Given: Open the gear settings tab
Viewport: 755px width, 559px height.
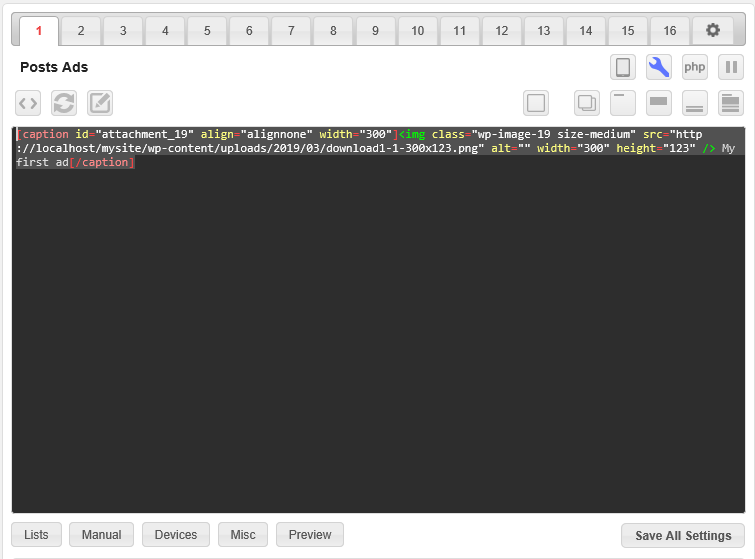Looking at the screenshot, I should coord(712,31).
